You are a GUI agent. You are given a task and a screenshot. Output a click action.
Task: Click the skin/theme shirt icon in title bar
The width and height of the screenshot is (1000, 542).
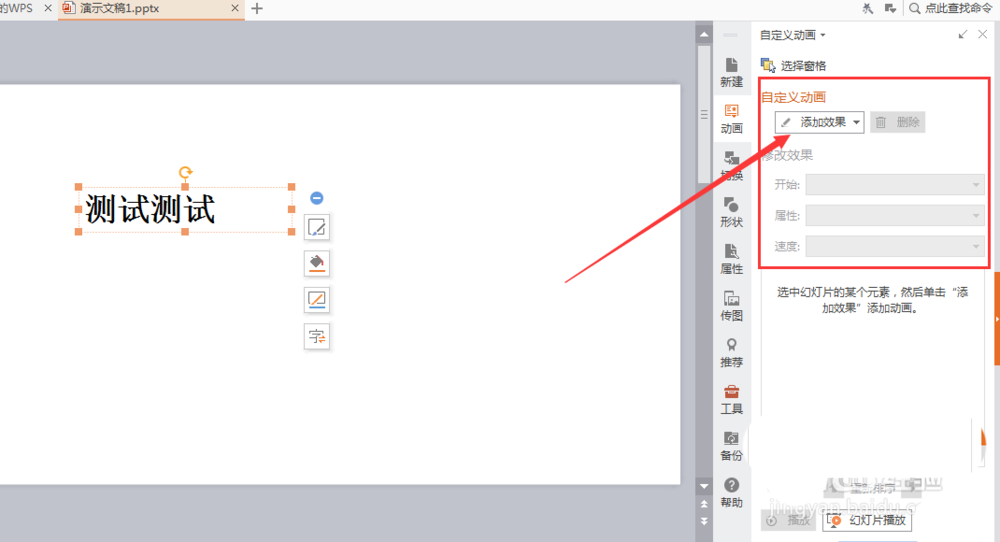(868, 8)
